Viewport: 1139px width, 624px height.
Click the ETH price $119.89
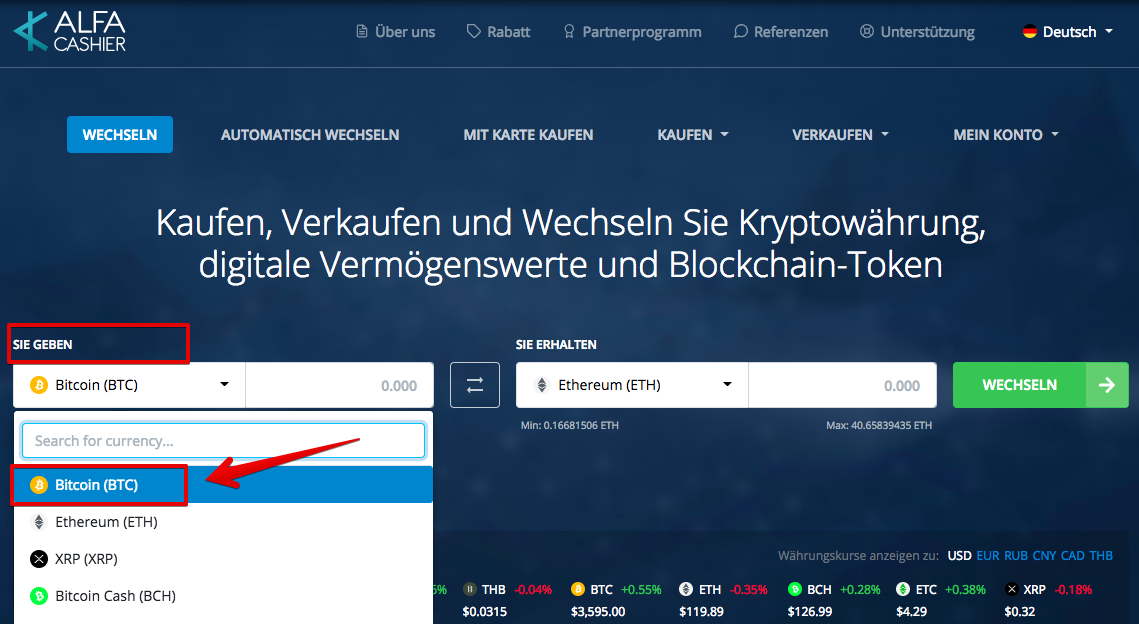(701, 612)
